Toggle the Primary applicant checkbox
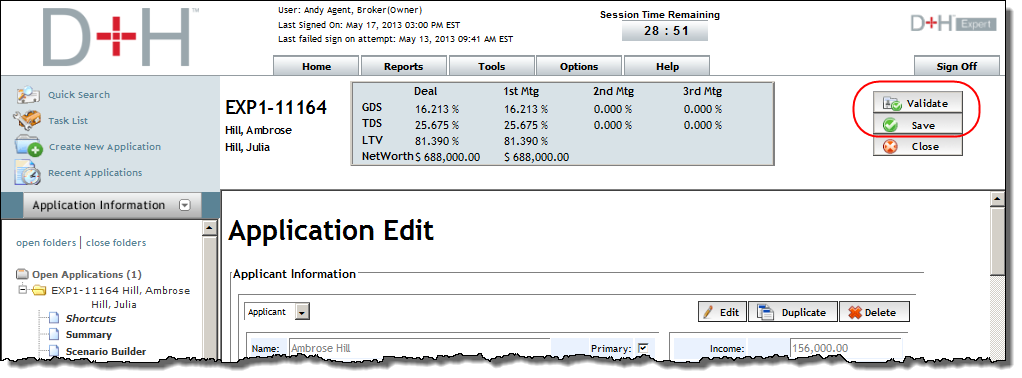The image size is (1022, 378). click(x=644, y=348)
